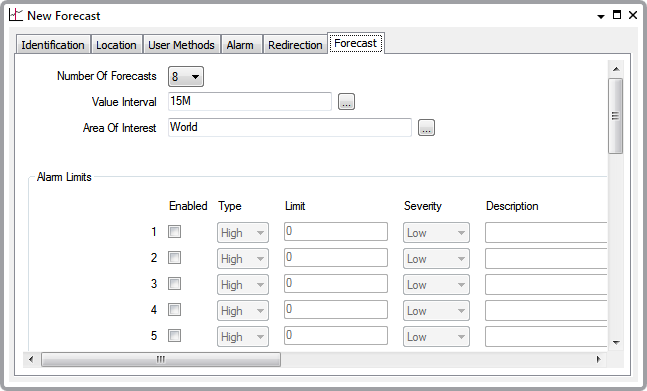Switch to the Identification tab

pos(53,45)
